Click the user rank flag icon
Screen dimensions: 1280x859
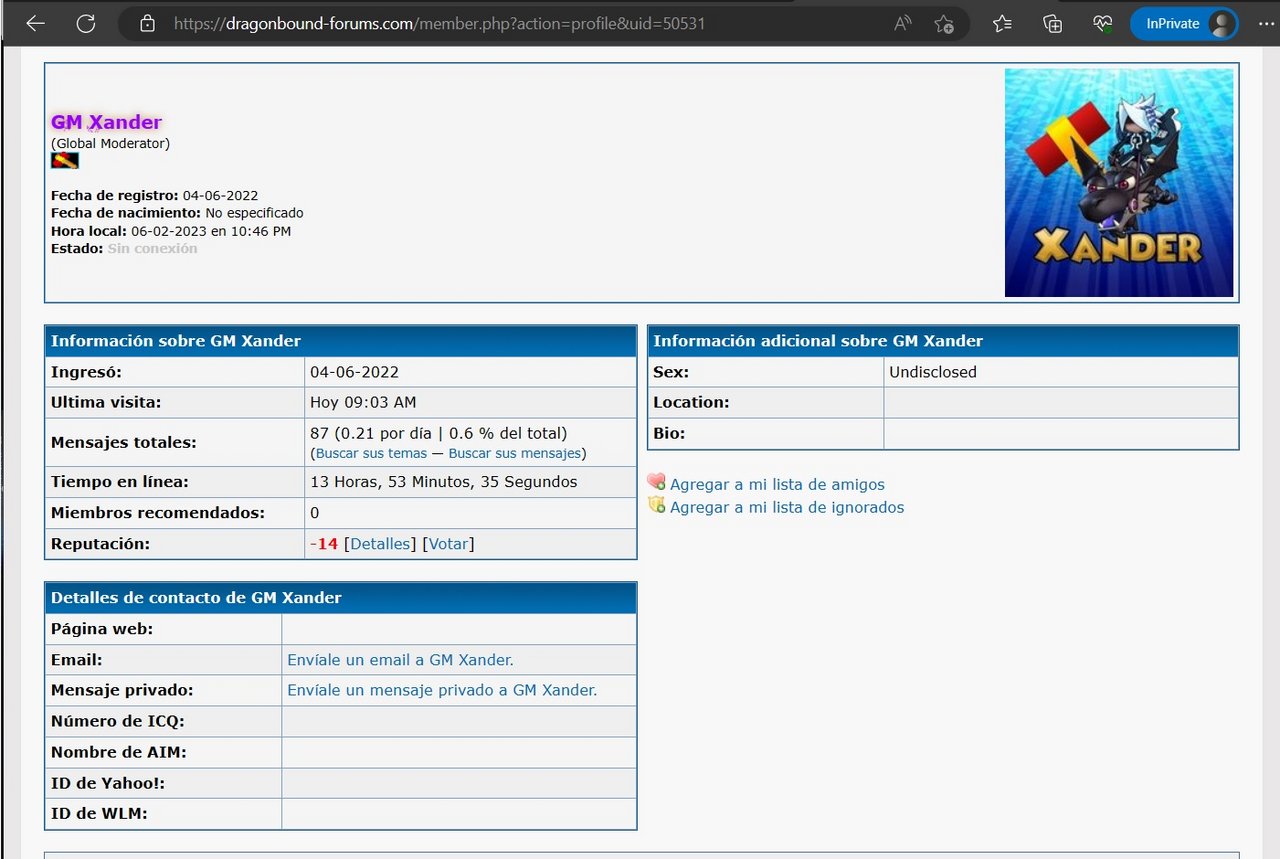[x=65, y=160]
